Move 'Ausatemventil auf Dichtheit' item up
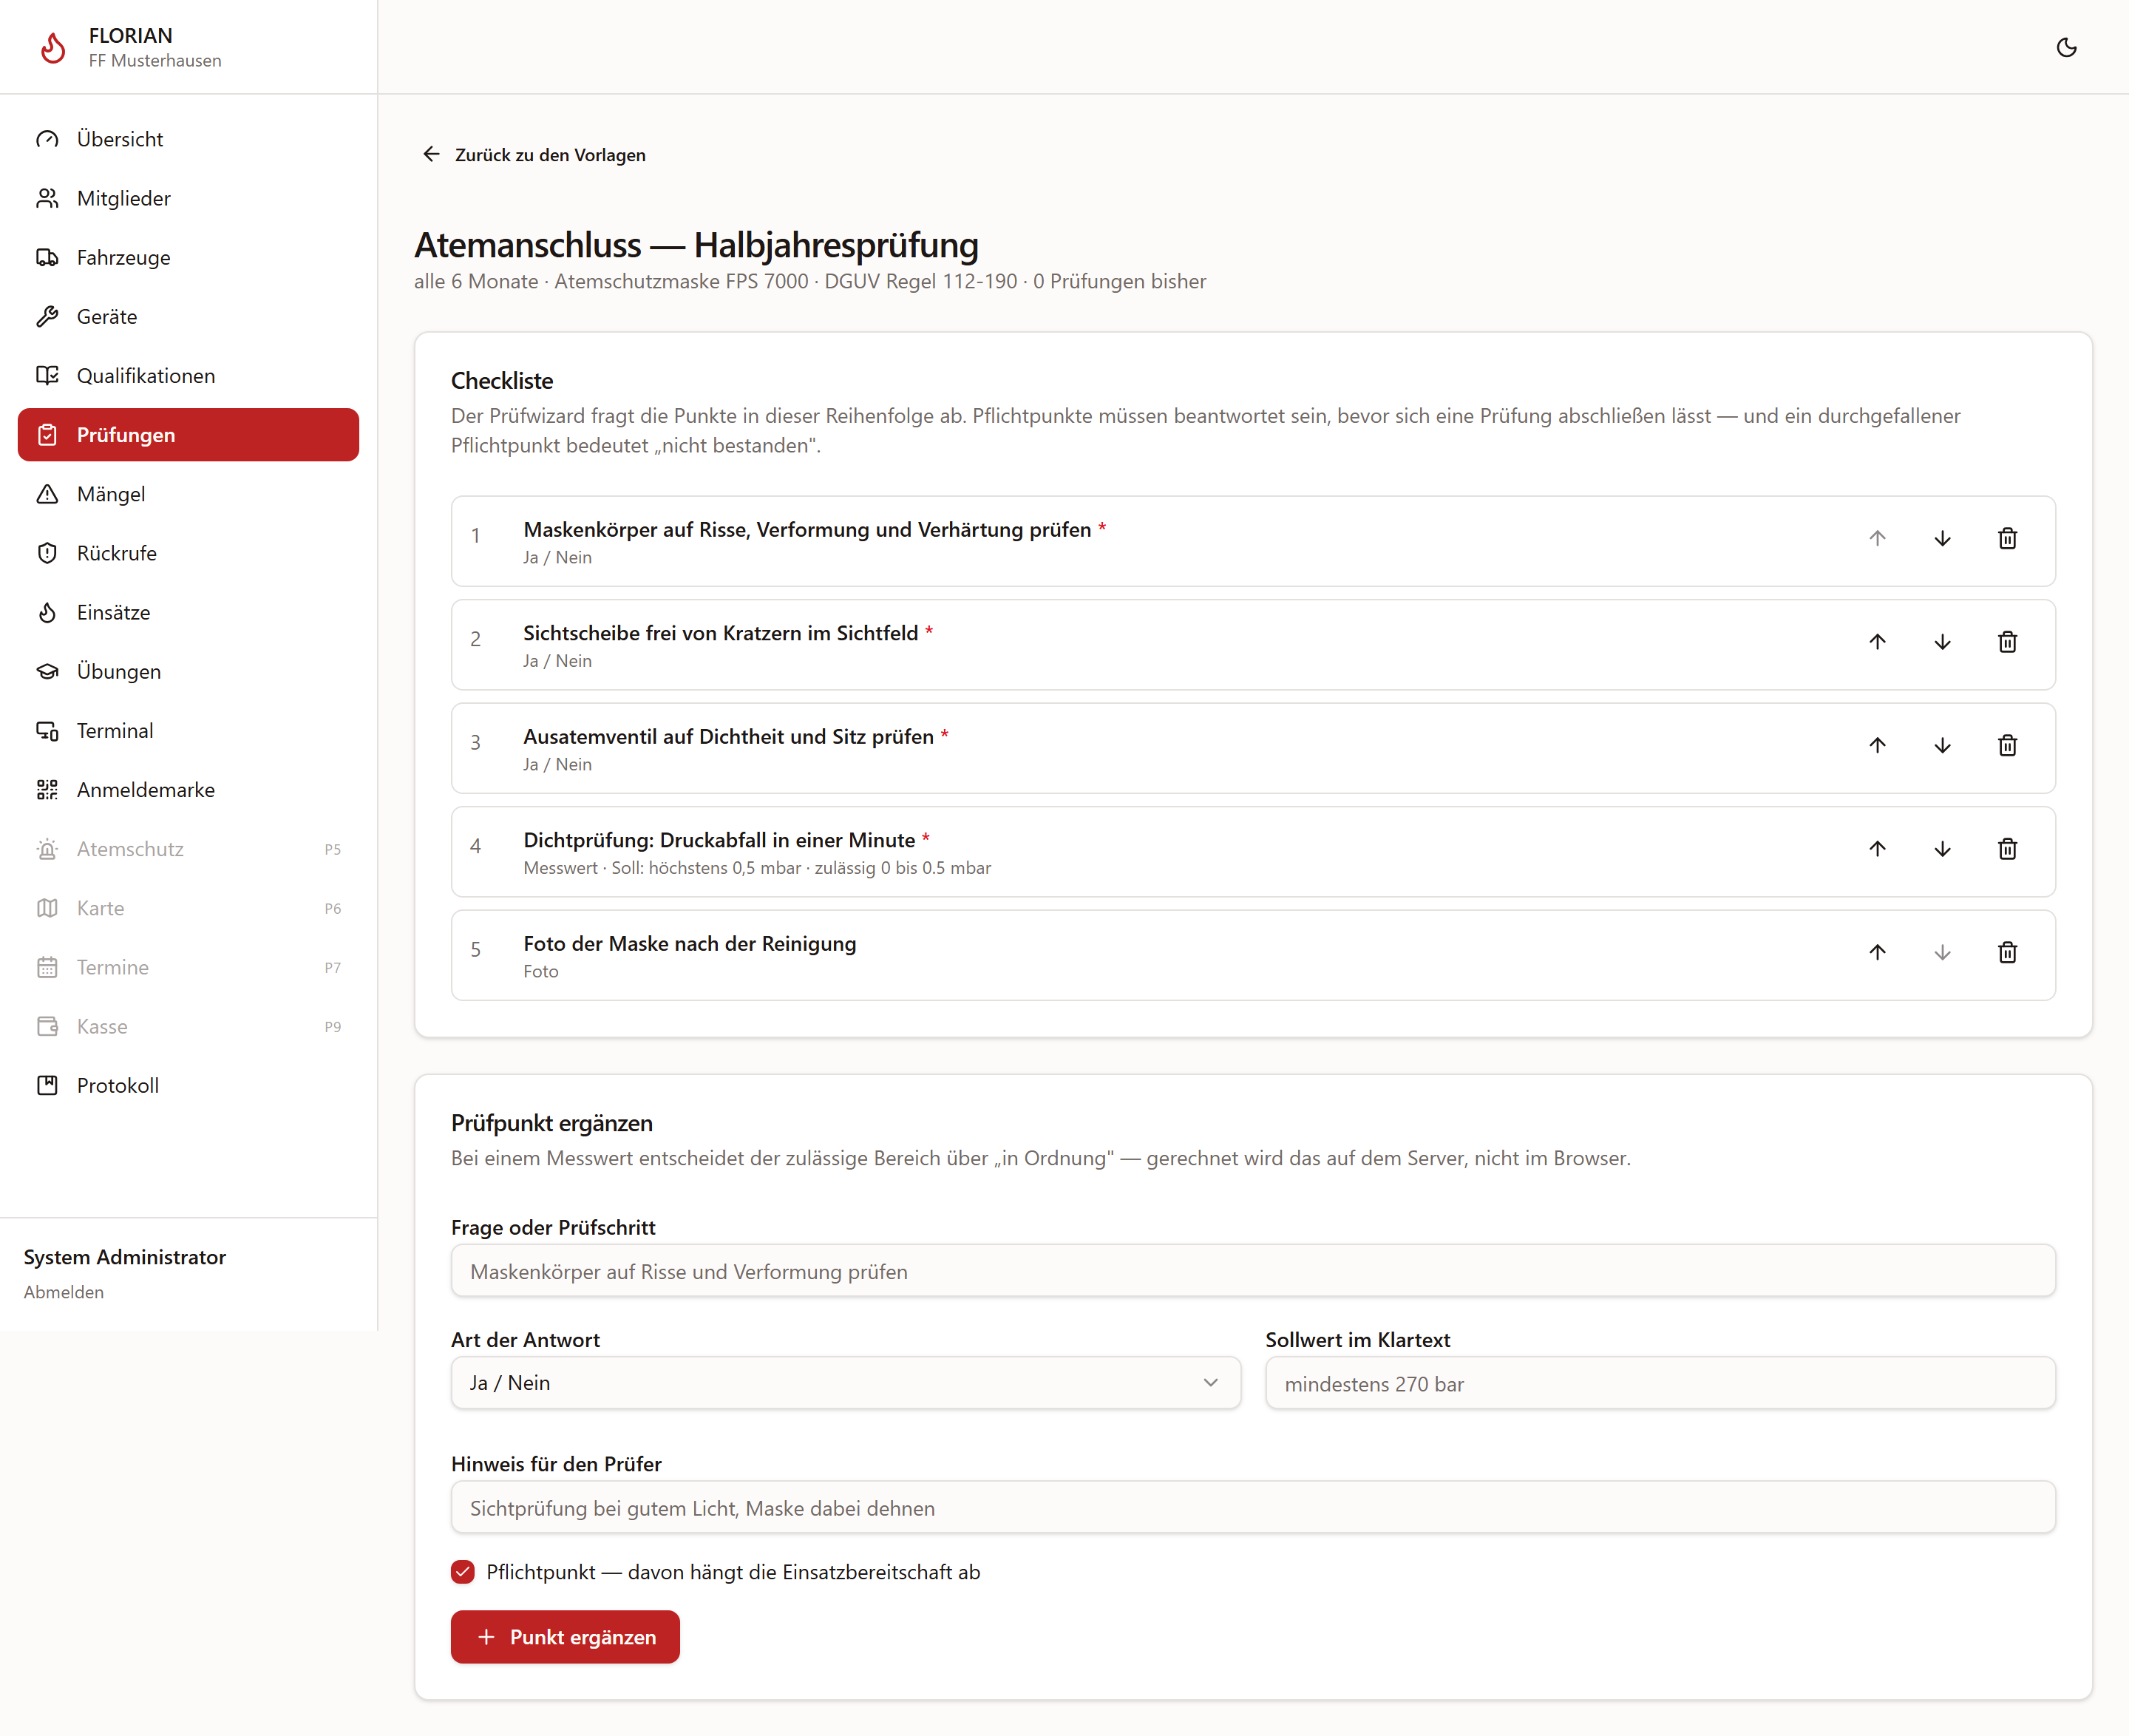2129x1736 pixels. [x=1877, y=746]
